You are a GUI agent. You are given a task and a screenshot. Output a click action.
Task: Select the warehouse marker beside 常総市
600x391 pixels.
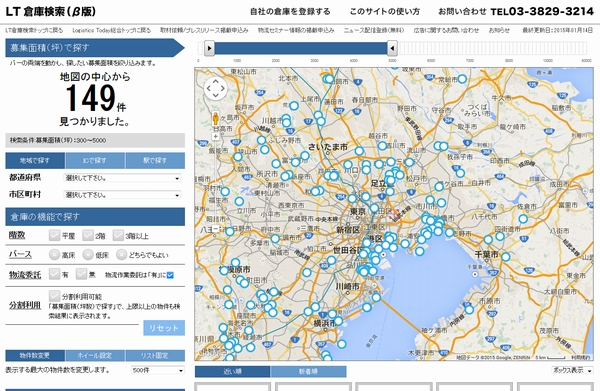[x=462, y=79]
